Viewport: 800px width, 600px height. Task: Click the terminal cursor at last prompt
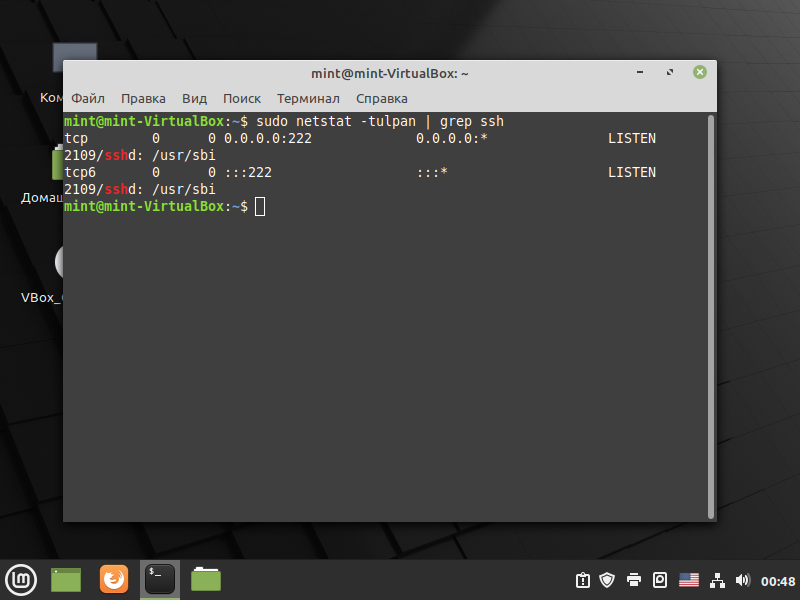pos(260,207)
